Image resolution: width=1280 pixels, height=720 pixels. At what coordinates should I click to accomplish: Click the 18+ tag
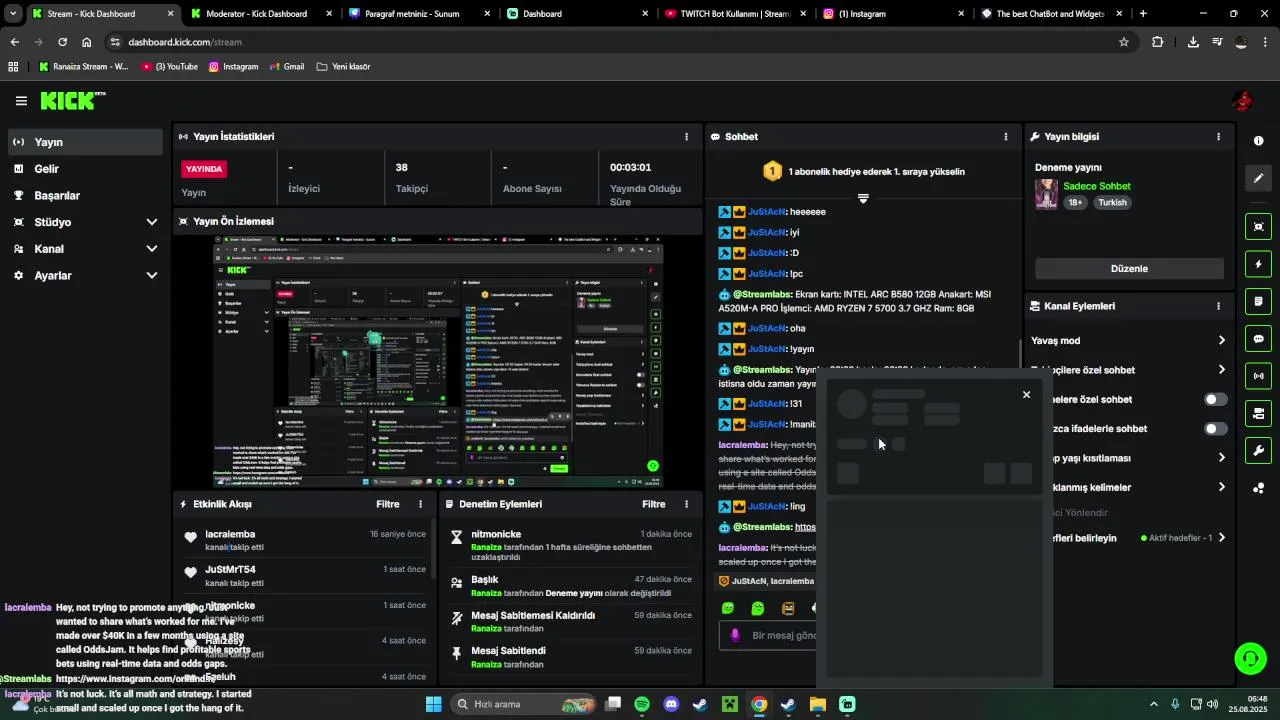click(x=1075, y=202)
